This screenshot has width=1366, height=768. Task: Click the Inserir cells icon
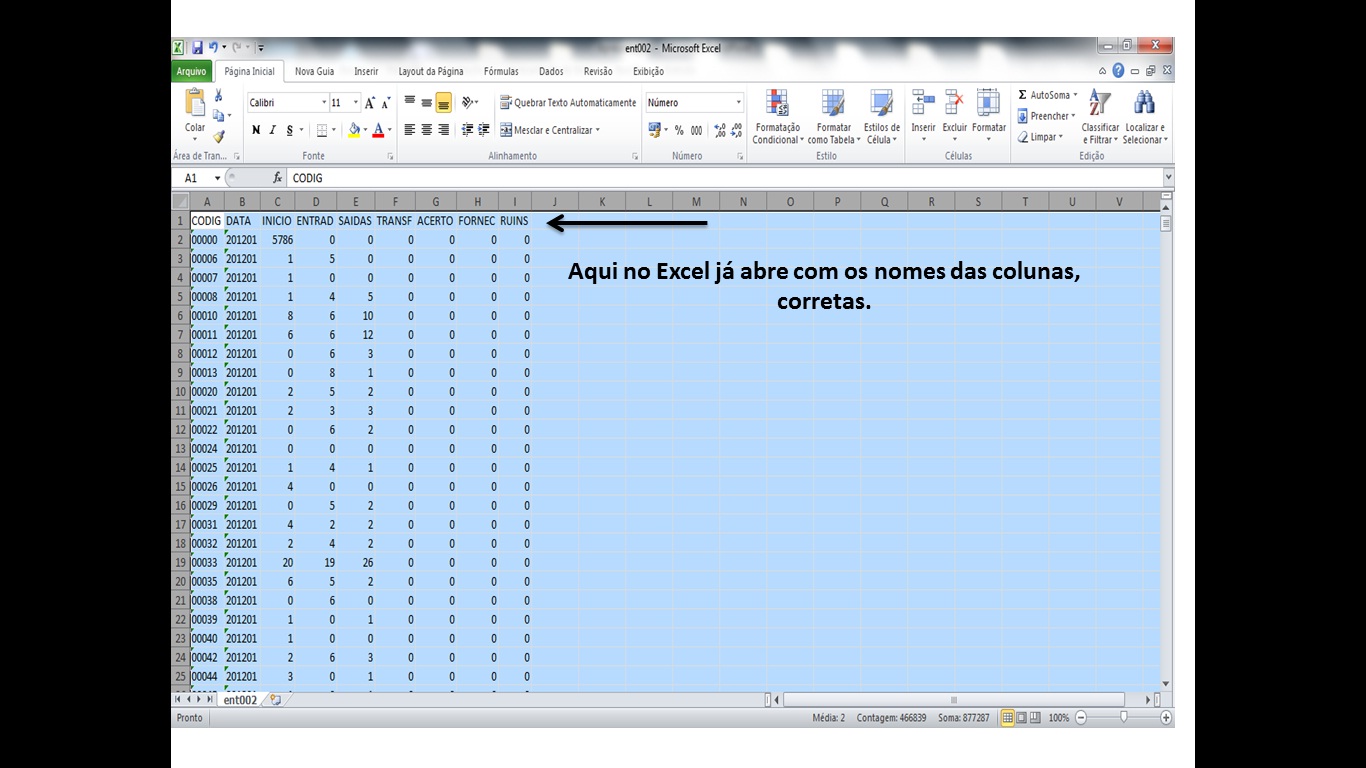pyautogui.click(x=923, y=103)
